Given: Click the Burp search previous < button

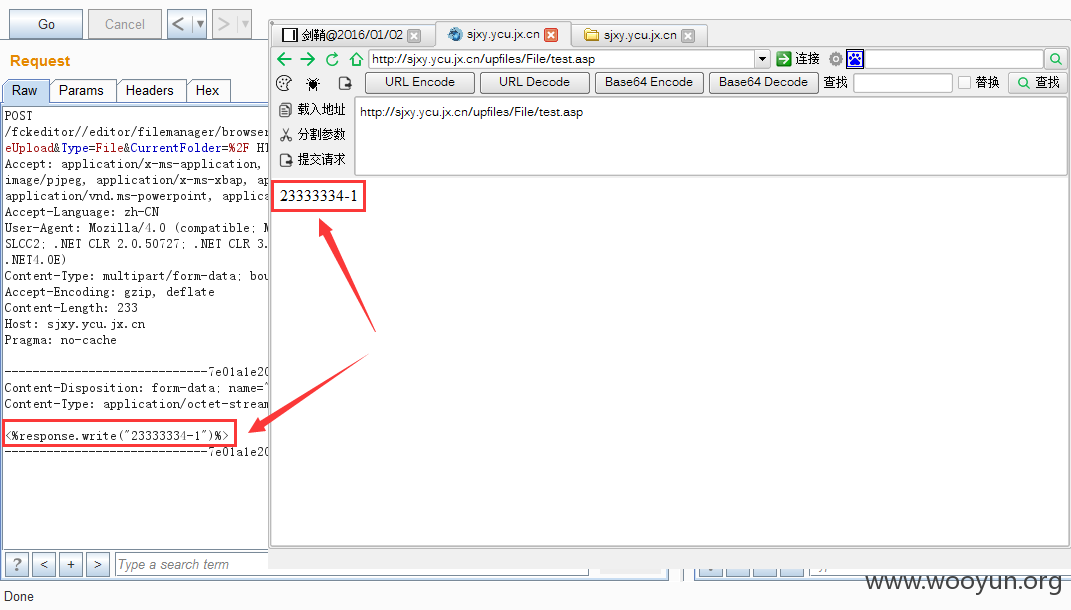Looking at the screenshot, I should click(44, 565).
